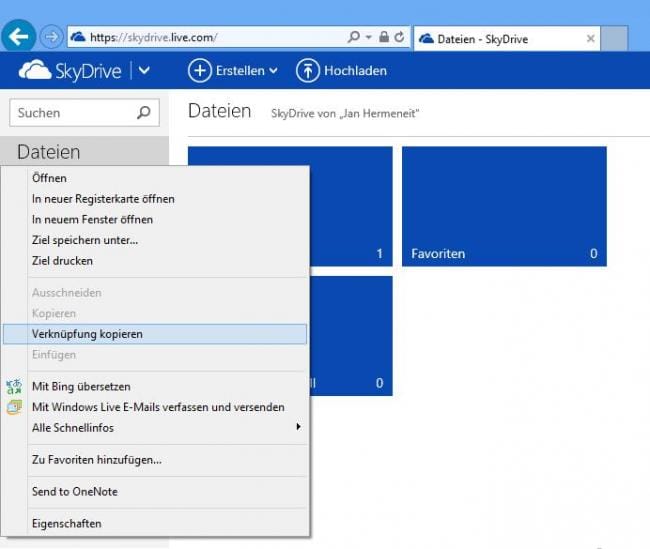Focus the Suchen search field
This screenshot has height=549, width=650.
coord(85,112)
